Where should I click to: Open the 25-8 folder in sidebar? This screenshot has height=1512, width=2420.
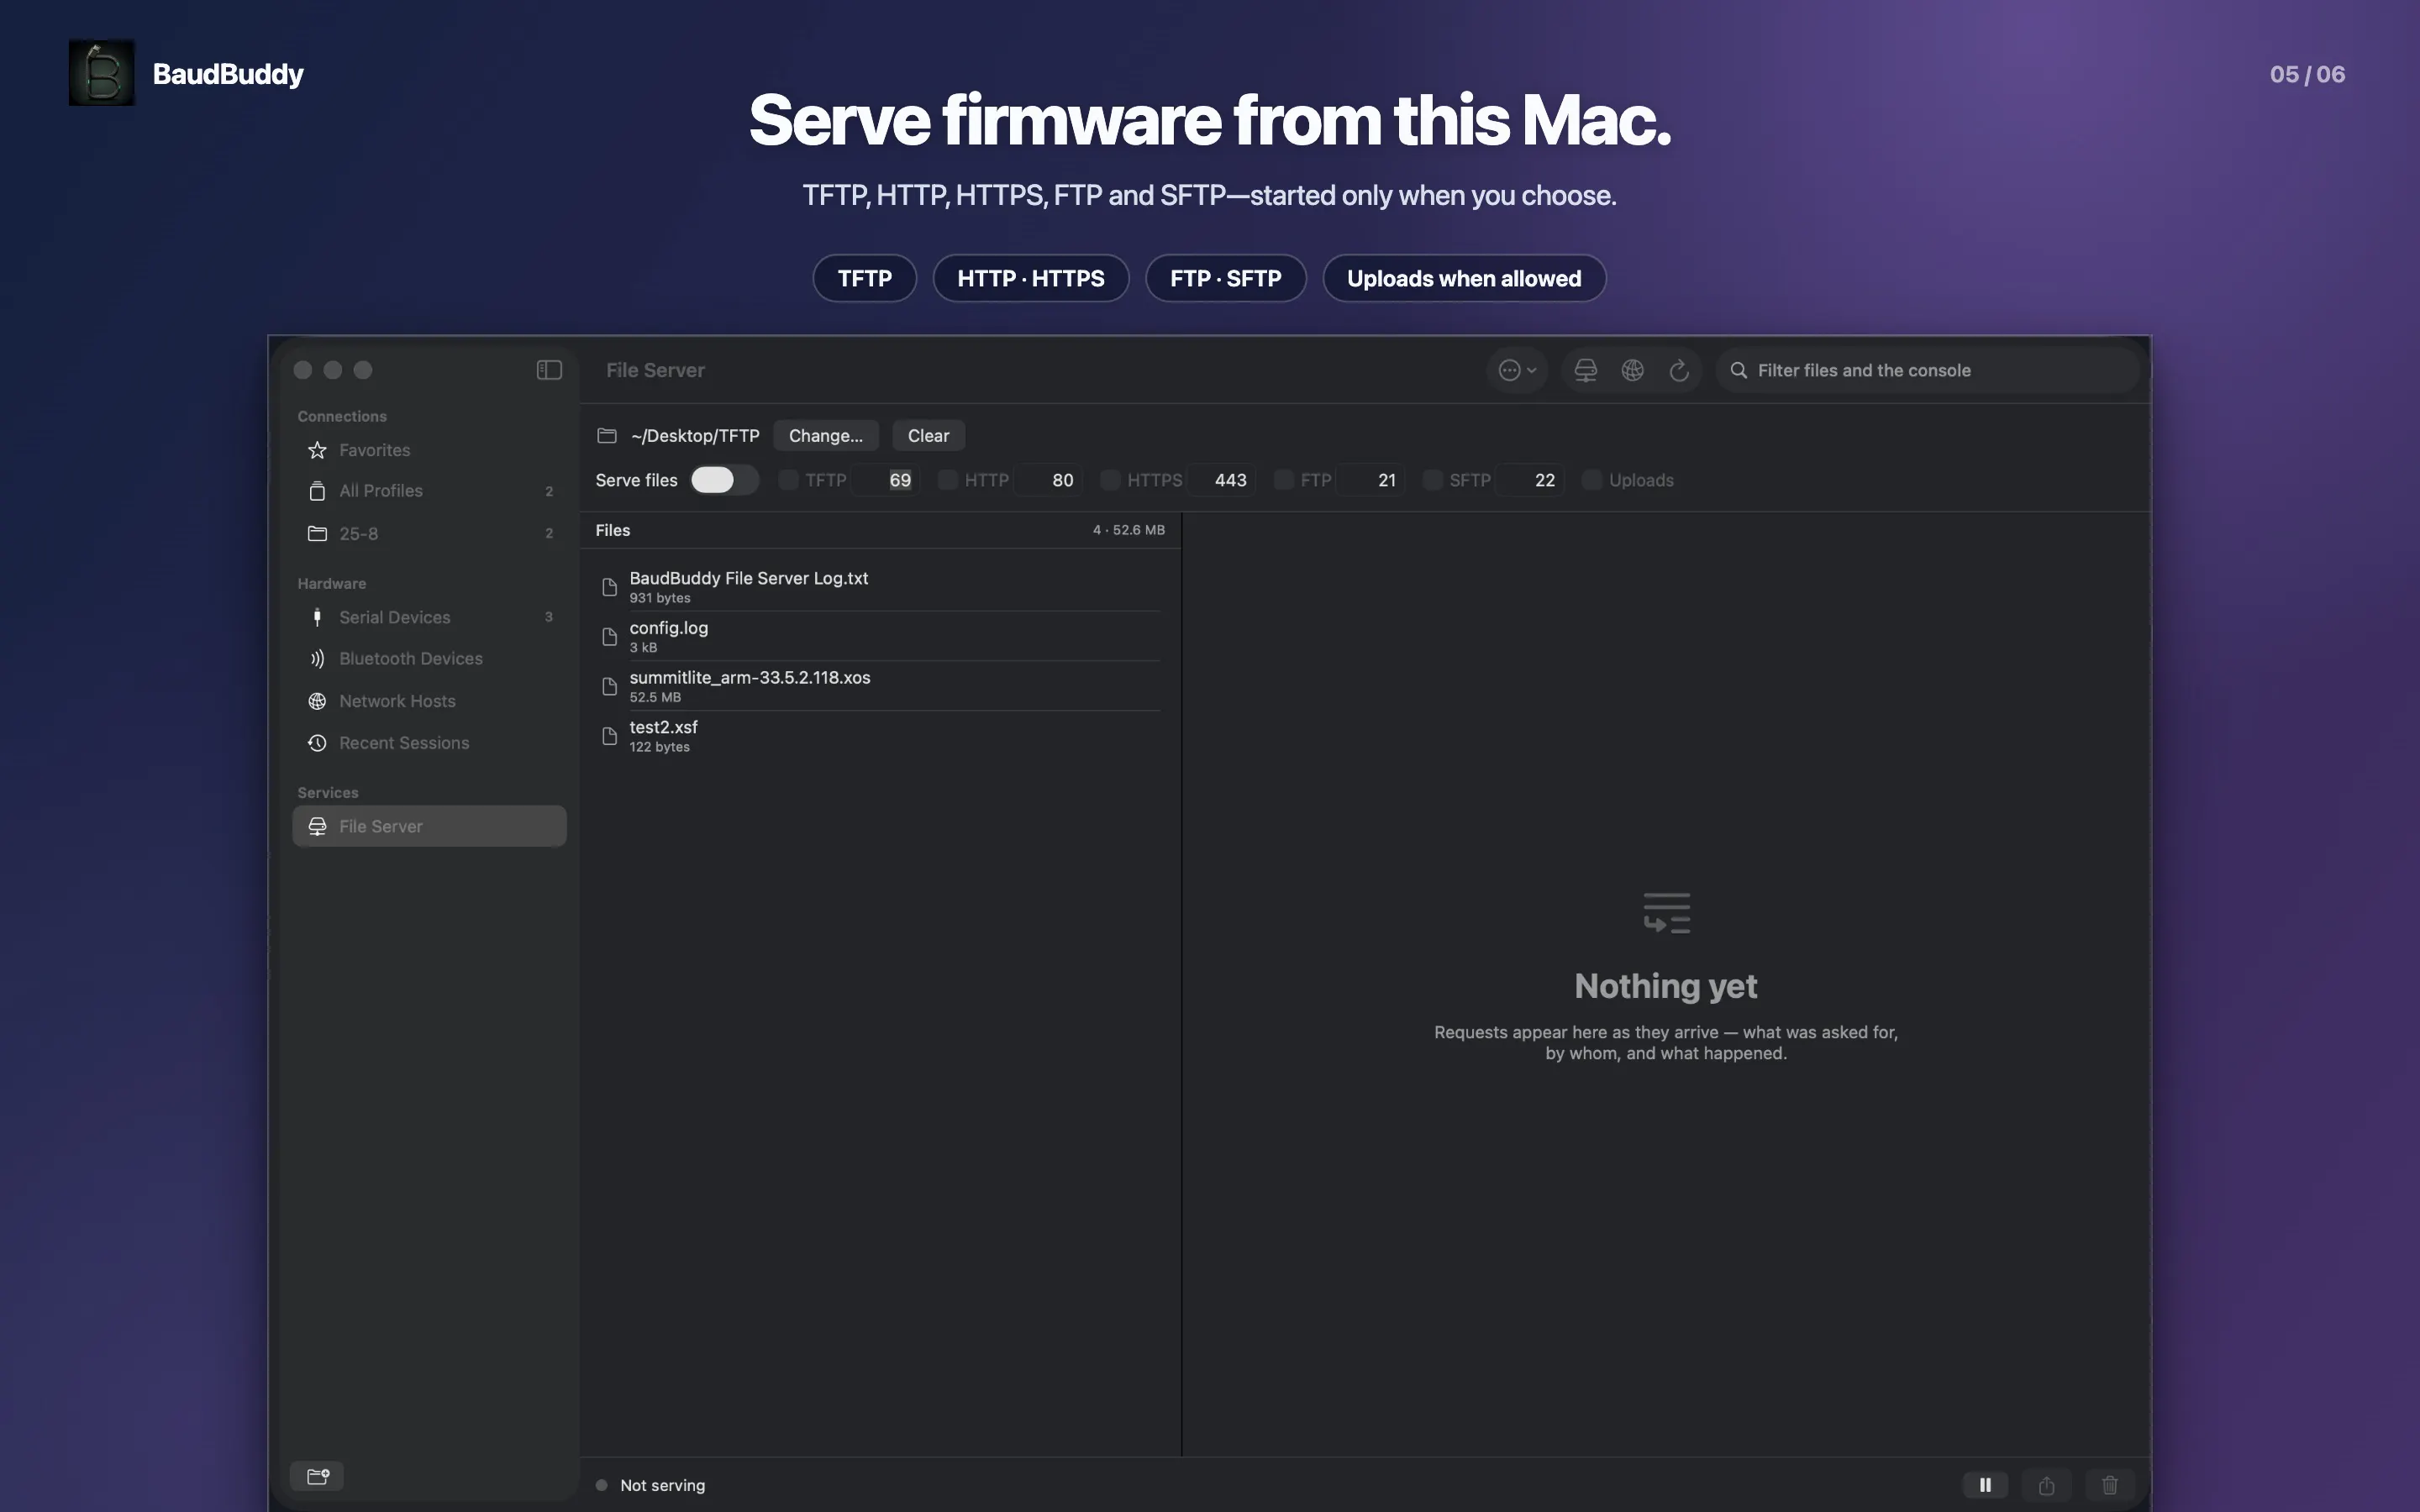[429, 533]
